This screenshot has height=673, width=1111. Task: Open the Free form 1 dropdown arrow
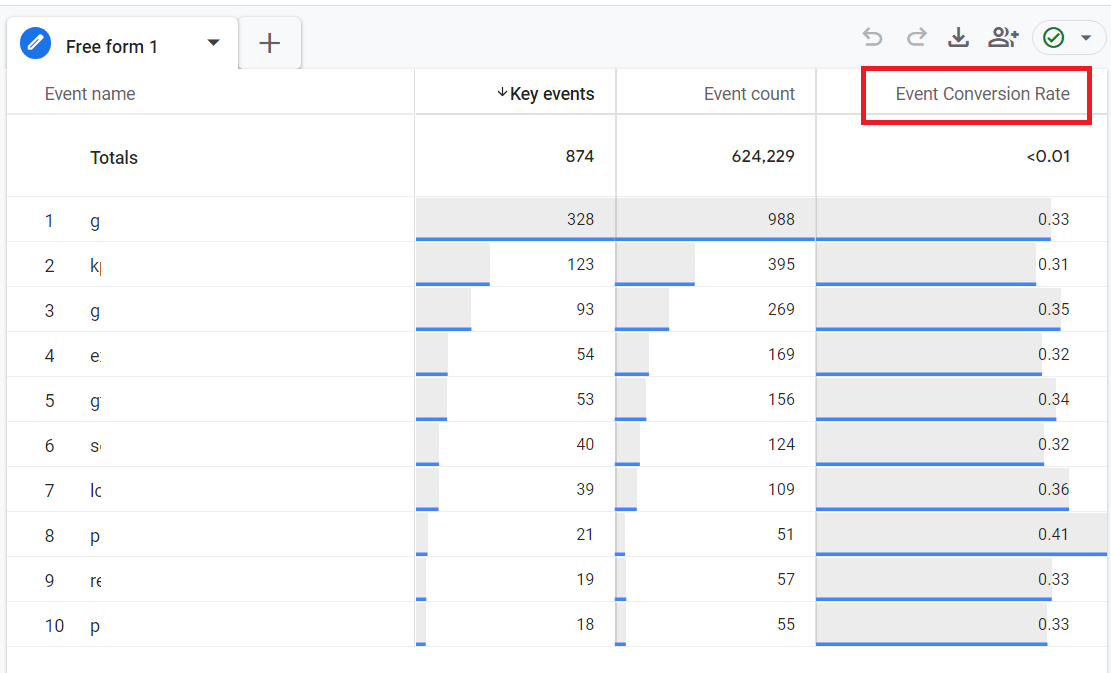[x=212, y=43]
